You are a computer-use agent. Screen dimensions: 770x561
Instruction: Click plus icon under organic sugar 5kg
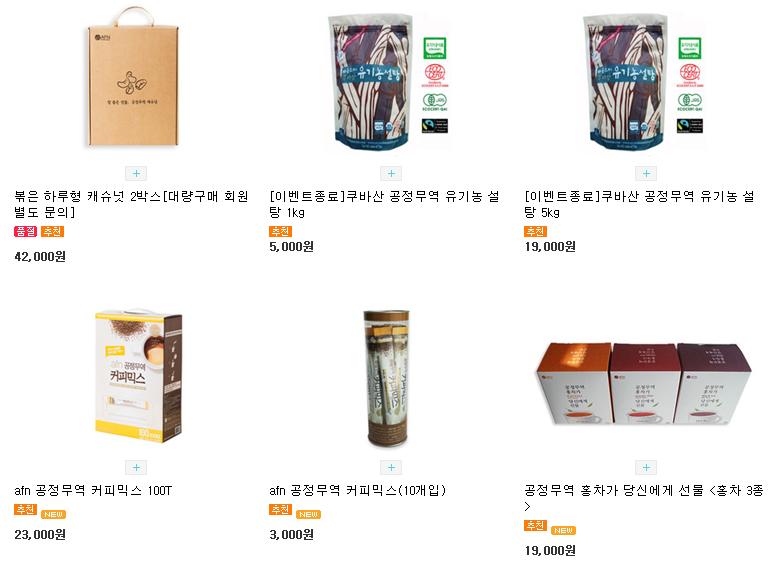click(x=646, y=173)
